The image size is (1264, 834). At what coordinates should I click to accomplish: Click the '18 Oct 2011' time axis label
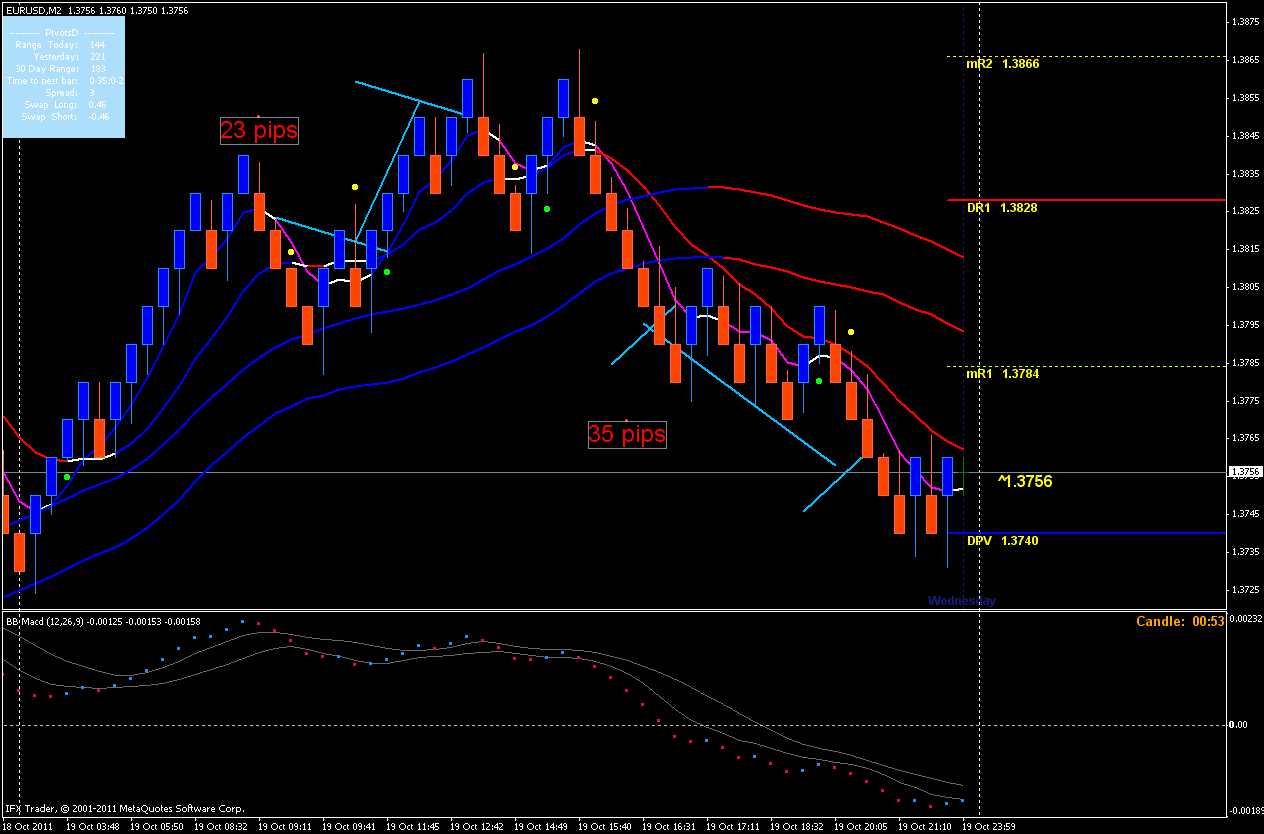[28, 827]
